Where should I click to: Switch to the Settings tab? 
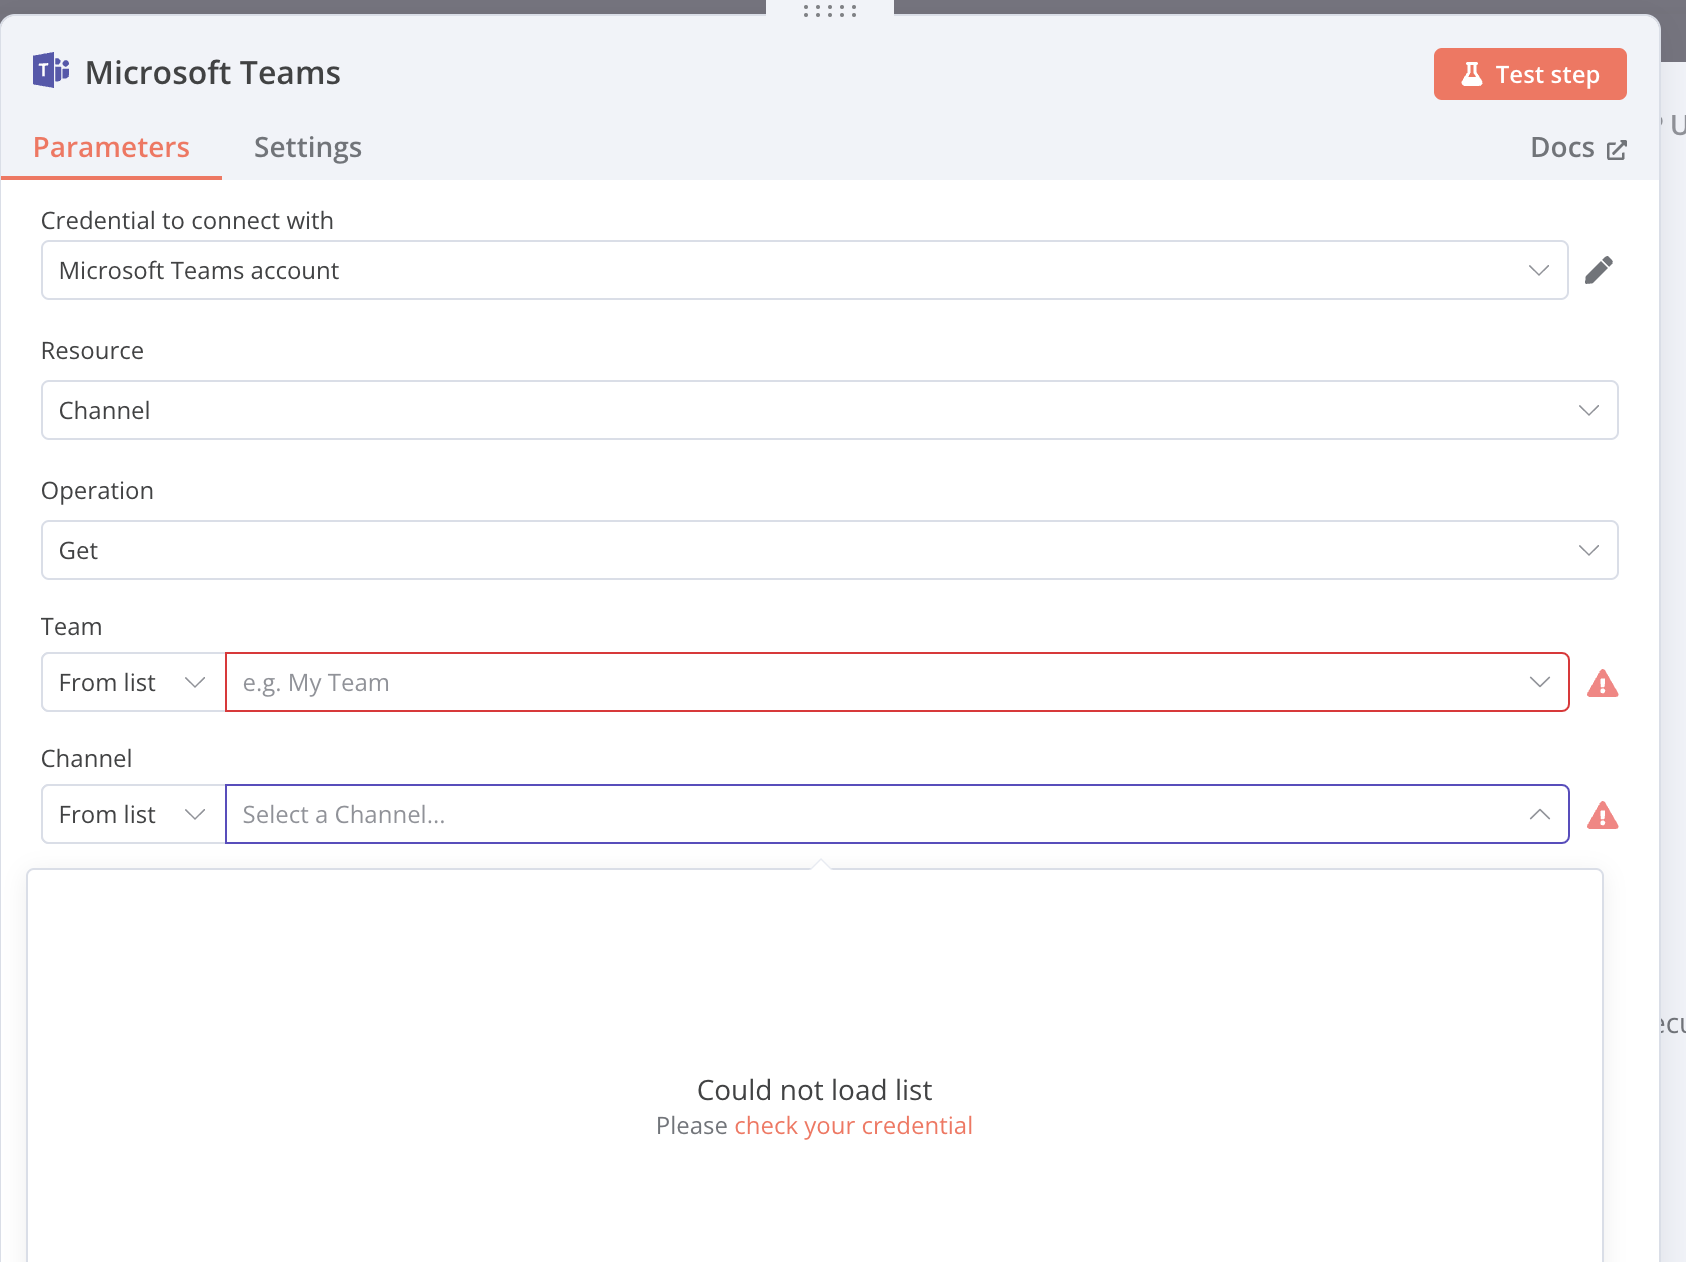[x=308, y=147]
